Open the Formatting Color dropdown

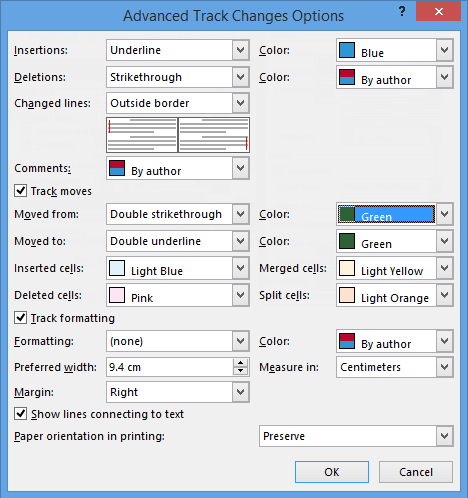[x=395, y=341]
